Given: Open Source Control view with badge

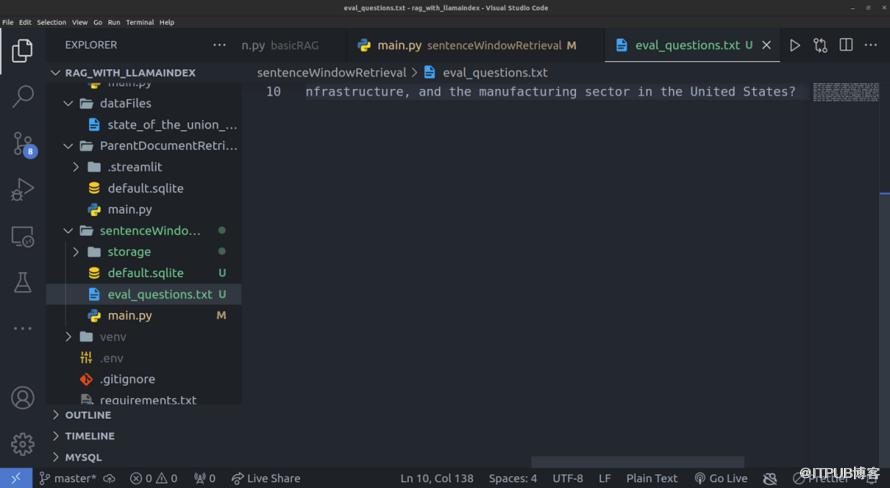Looking at the screenshot, I should [22, 144].
